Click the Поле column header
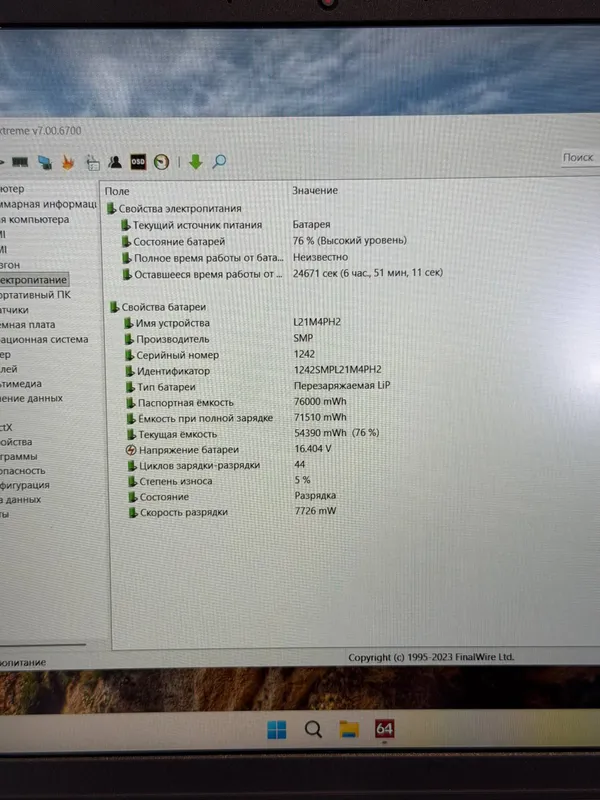Viewport: 600px width, 800px height. coord(117,191)
